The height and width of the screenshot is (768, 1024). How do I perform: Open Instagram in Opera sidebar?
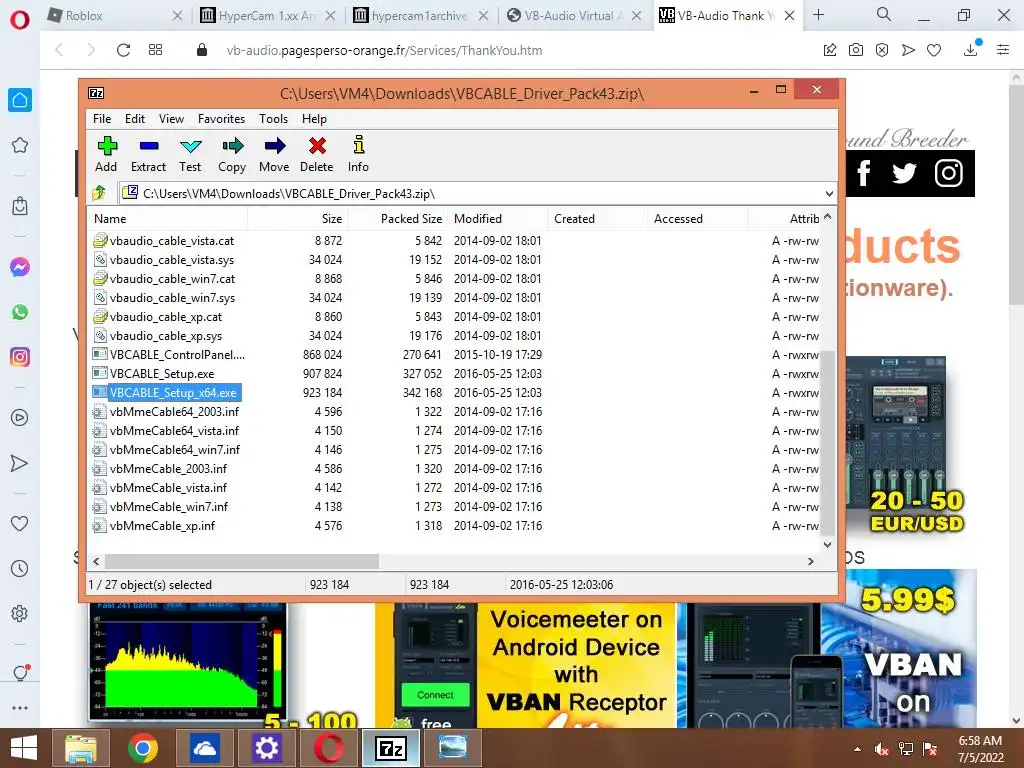click(20, 357)
